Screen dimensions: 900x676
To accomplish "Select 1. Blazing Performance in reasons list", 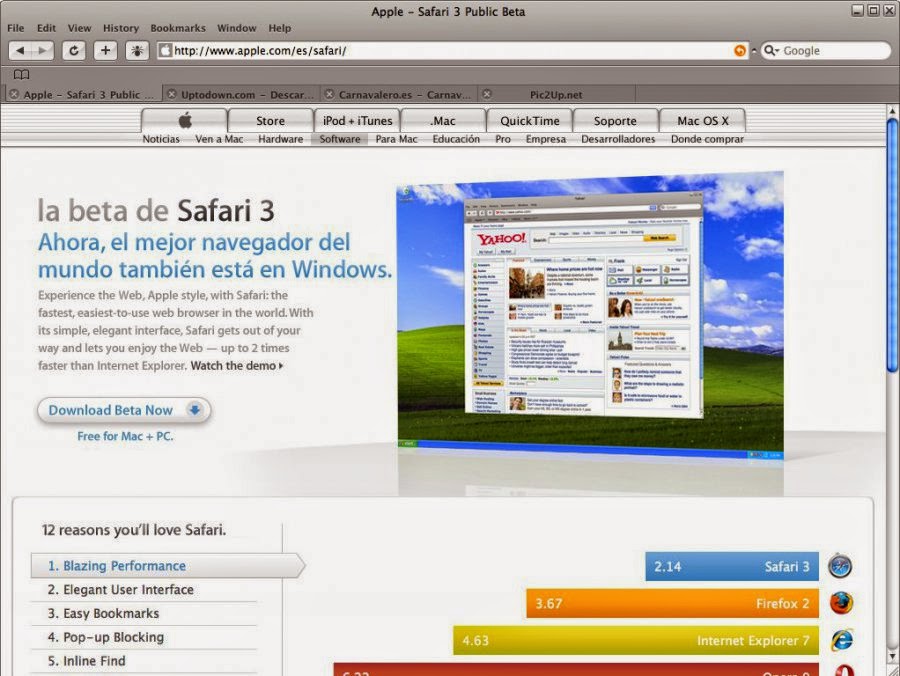I will pos(167,566).
